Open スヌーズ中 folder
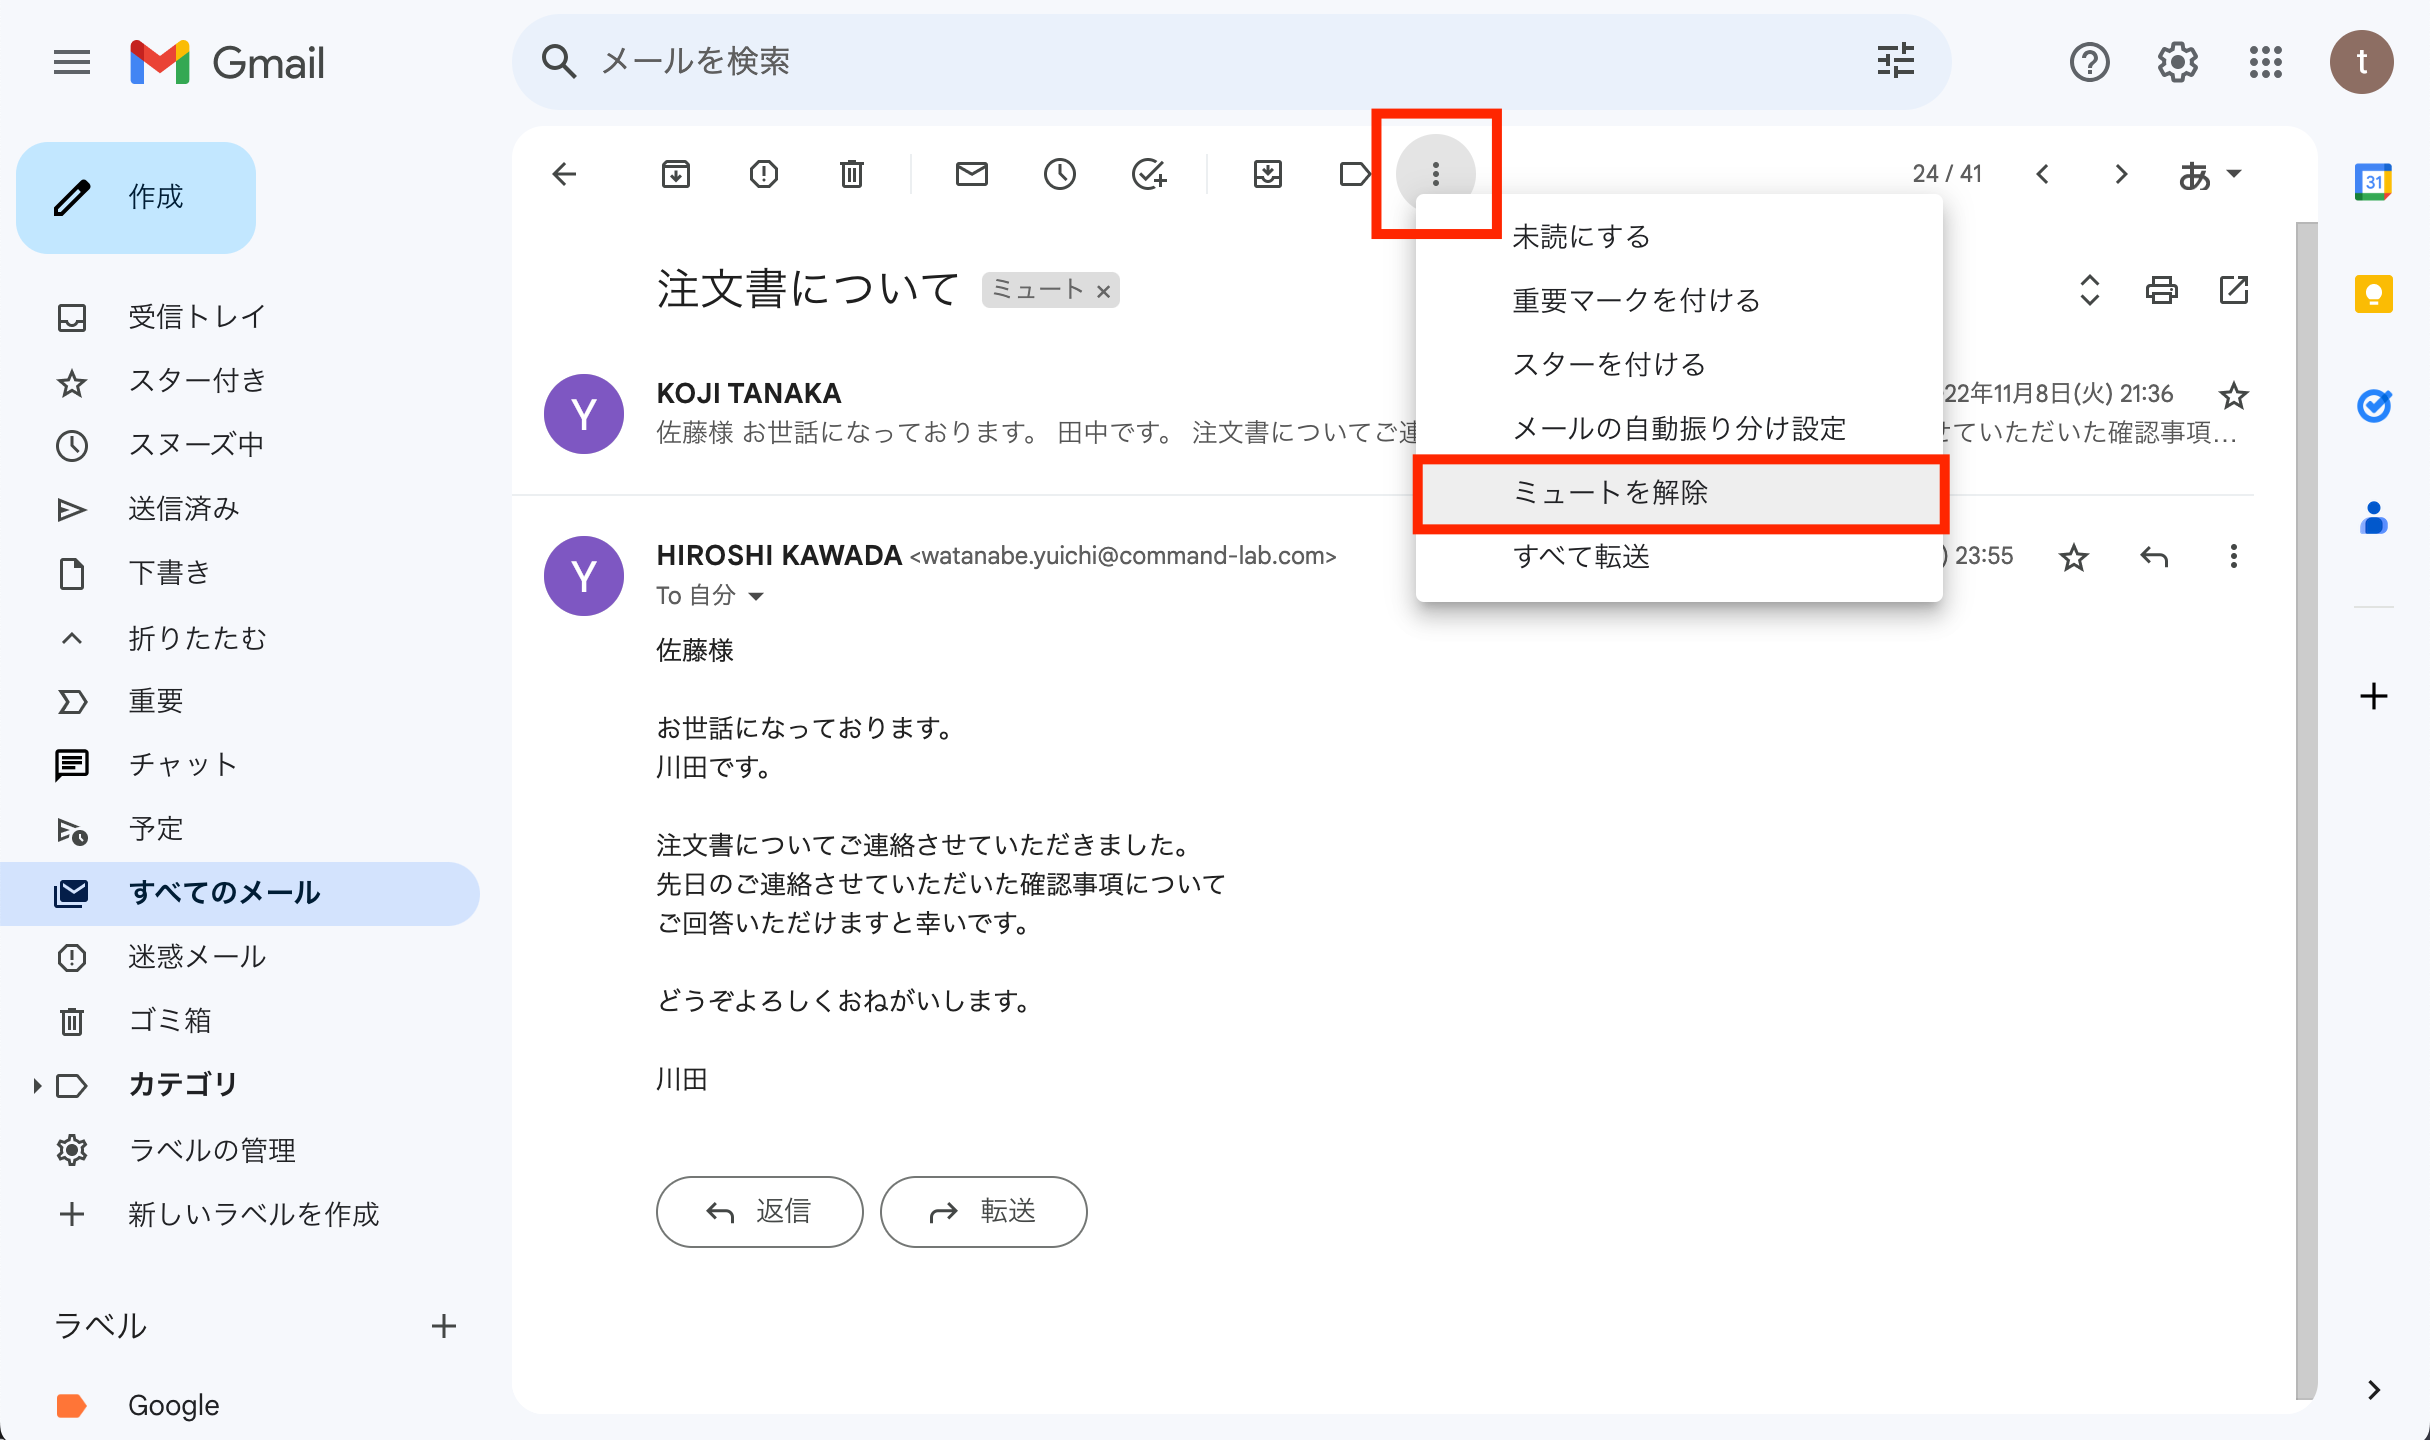Viewport: 2430px width, 1440px height. (x=240, y=445)
